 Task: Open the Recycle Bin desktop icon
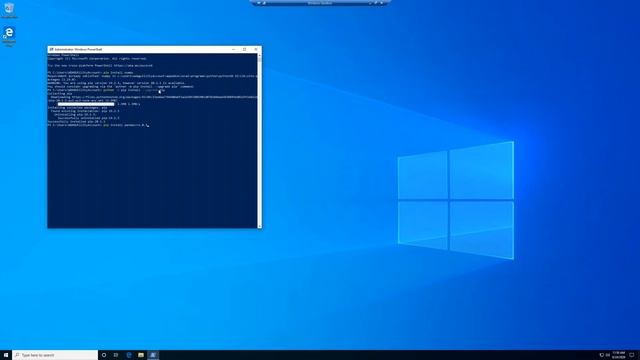pos(9,10)
